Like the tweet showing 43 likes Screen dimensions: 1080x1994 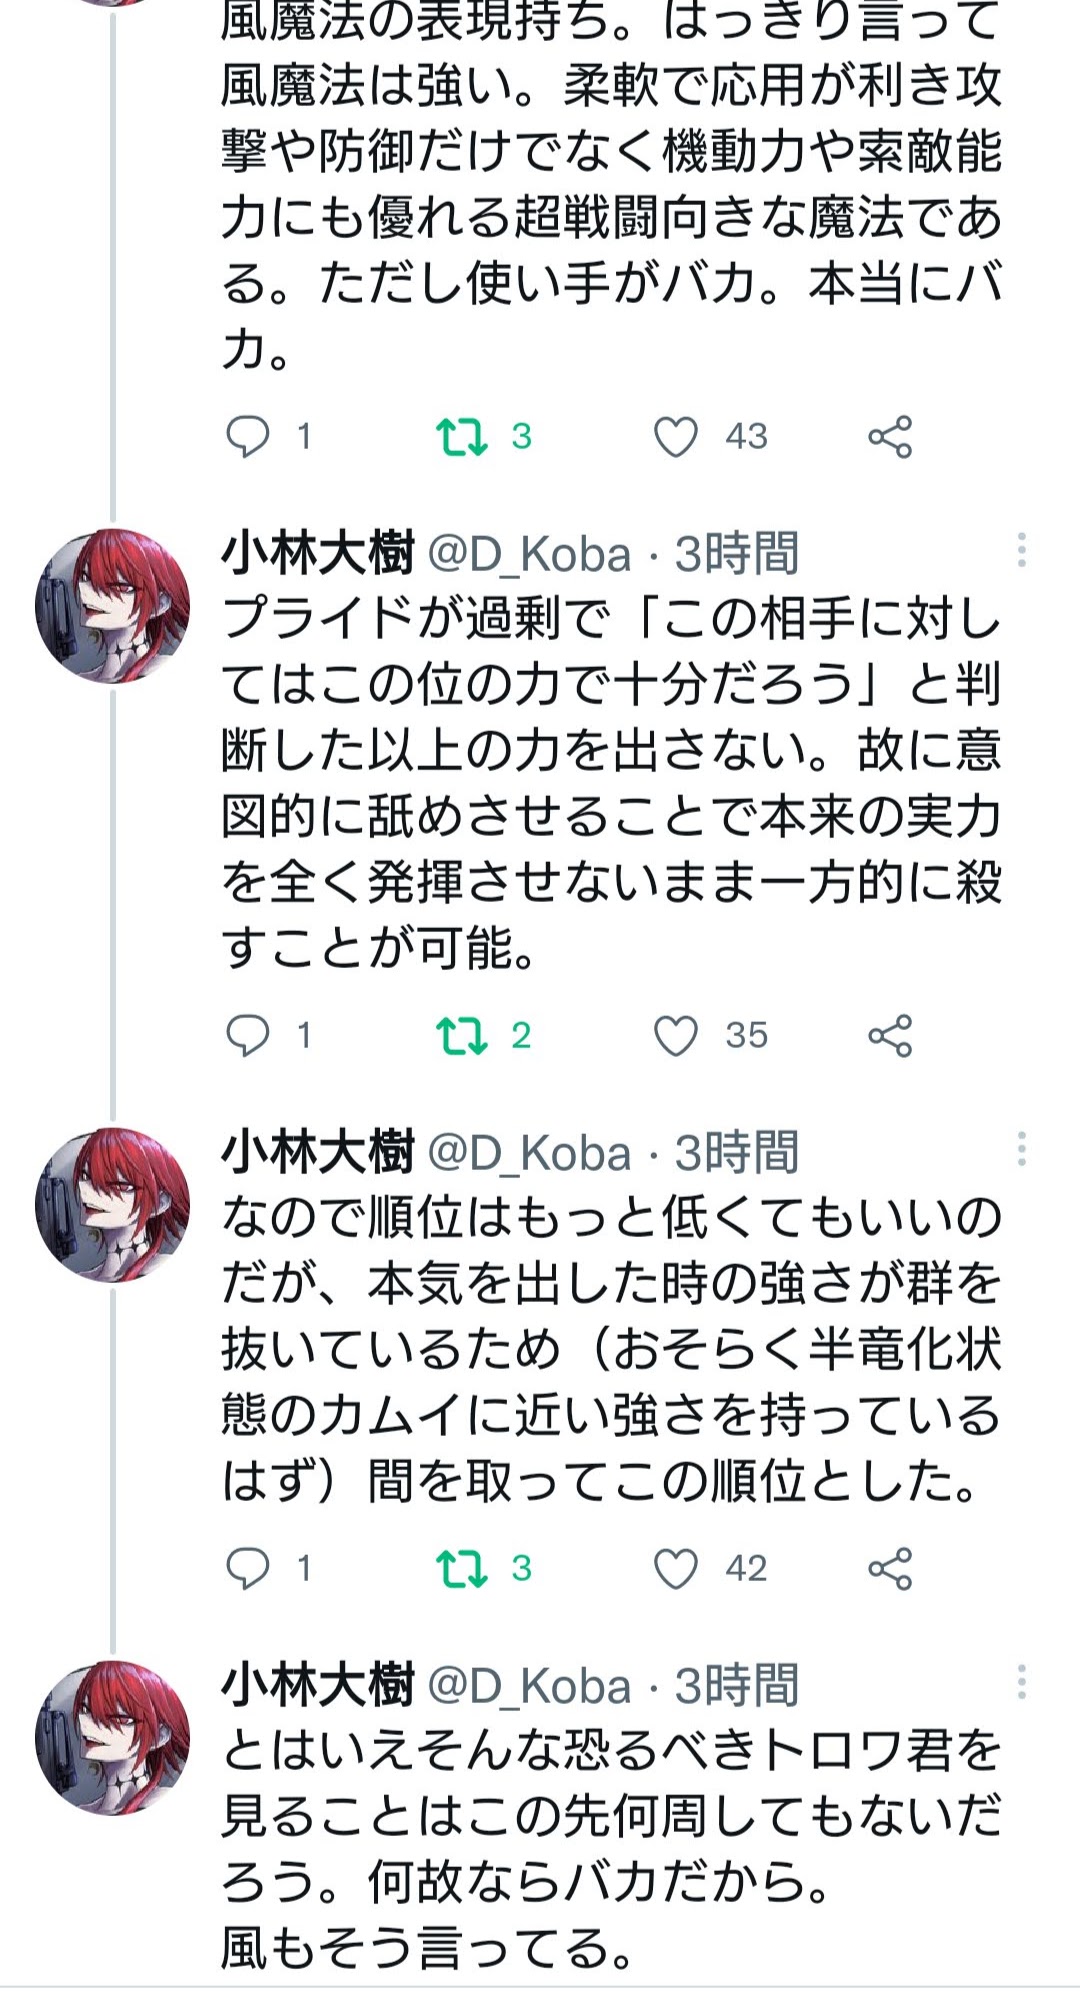(675, 436)
